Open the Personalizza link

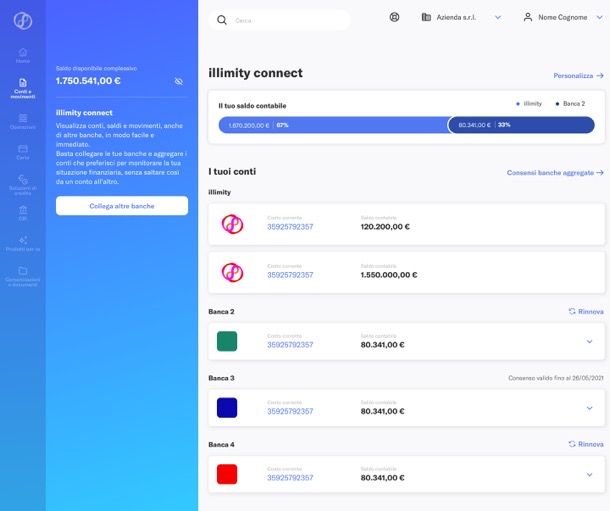coord(578,75)
